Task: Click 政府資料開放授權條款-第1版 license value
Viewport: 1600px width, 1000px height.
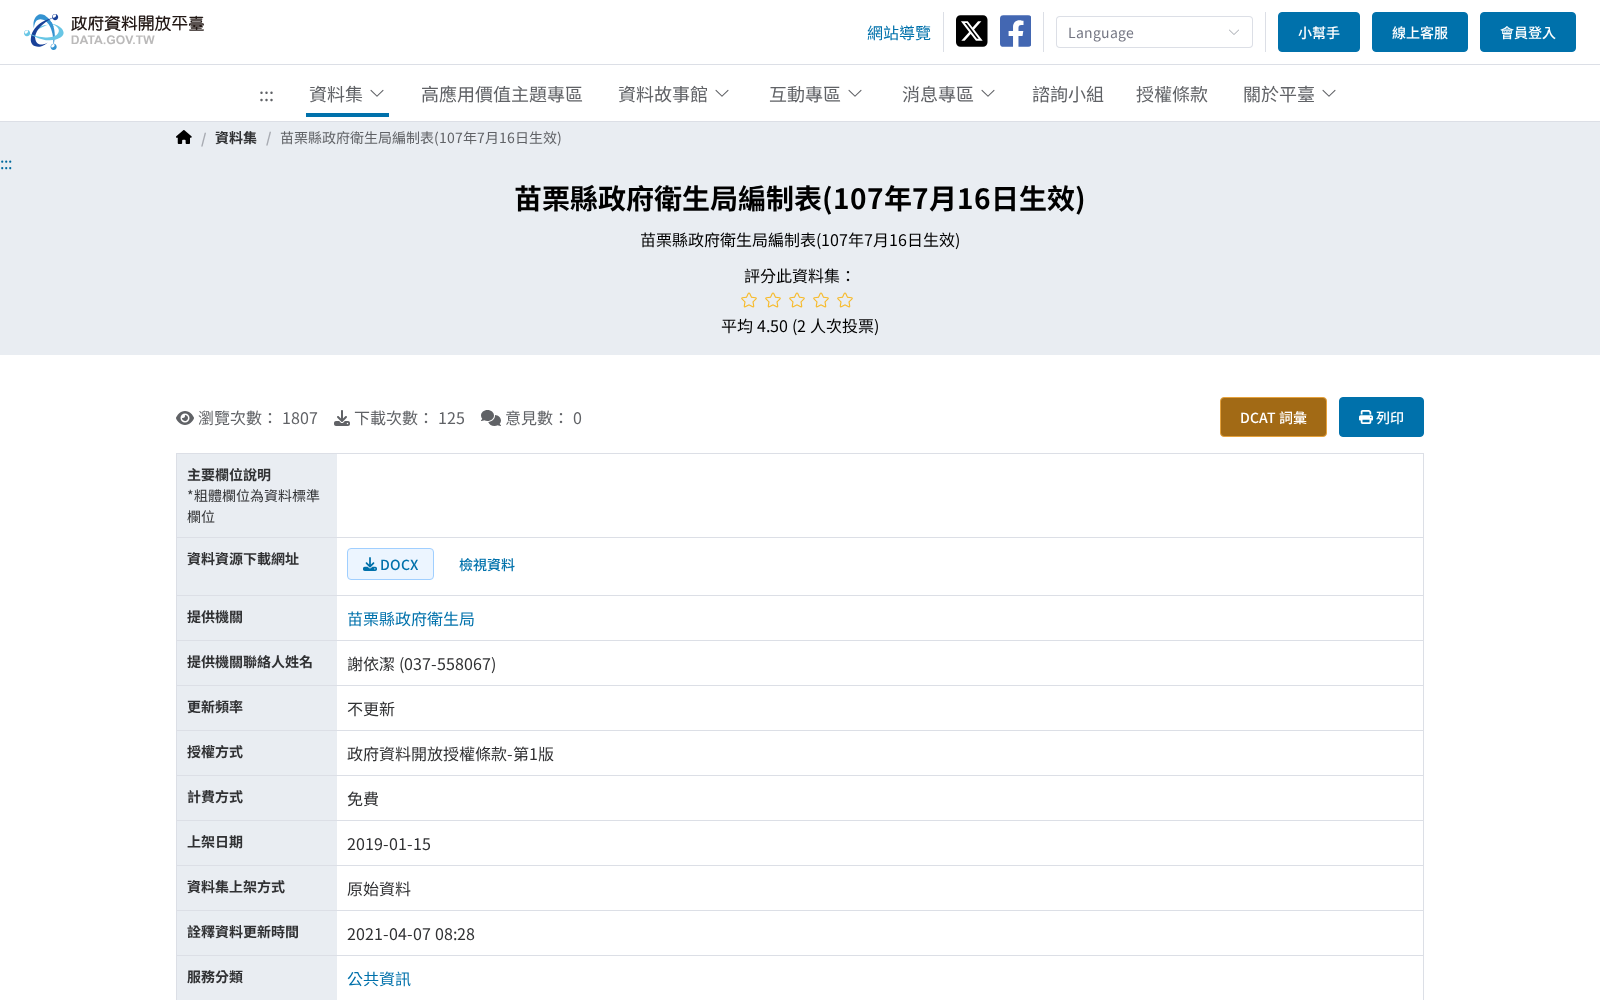Action: click(450, 754)
